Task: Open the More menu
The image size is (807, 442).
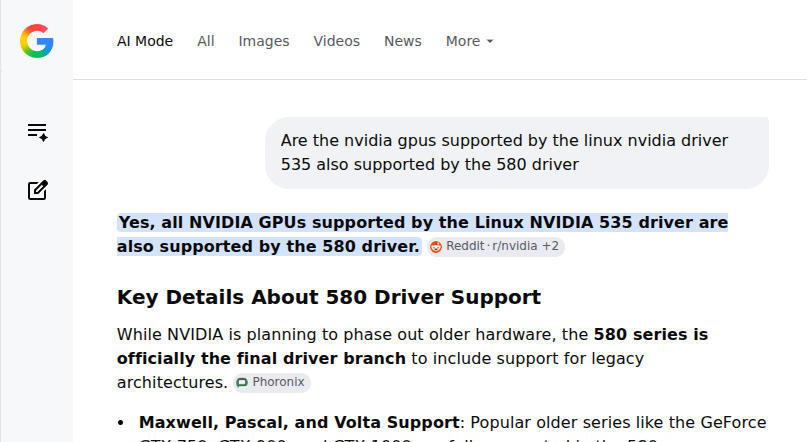Action: pyautogui.click(x=469, y=41)
